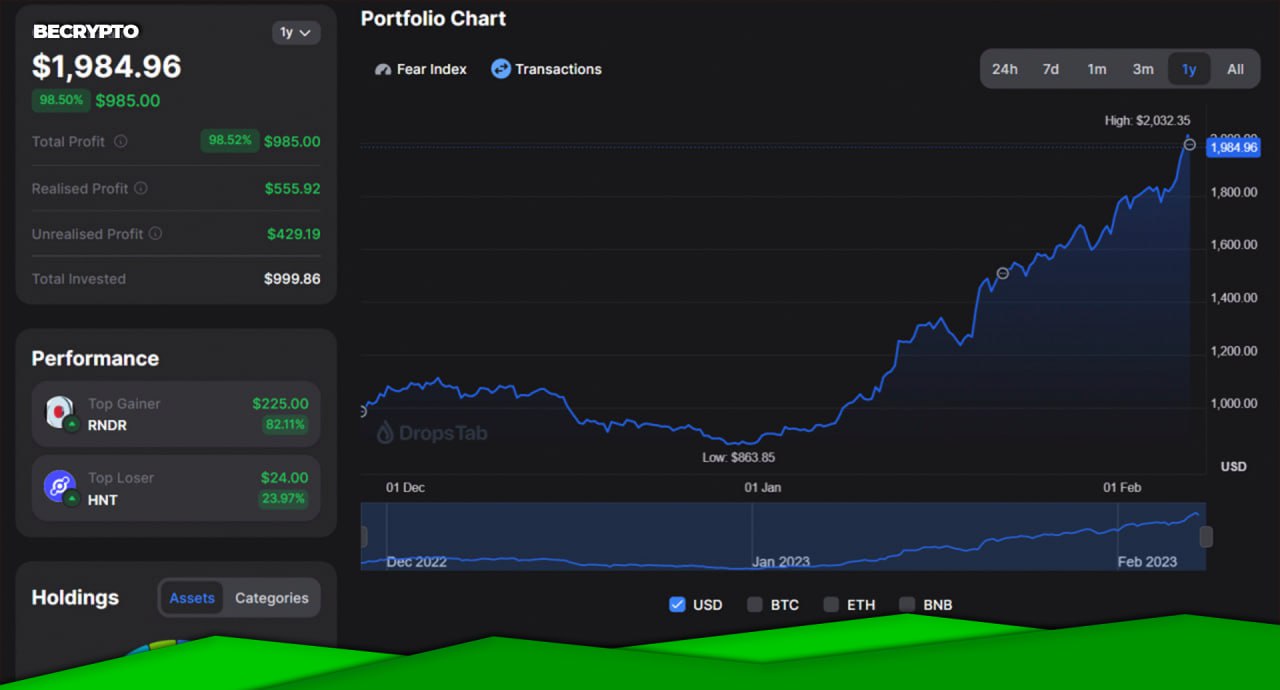Click the 1,984.96 price label on axis
This screenshot has height=690, width=1280.
(x=1233, y=148)
